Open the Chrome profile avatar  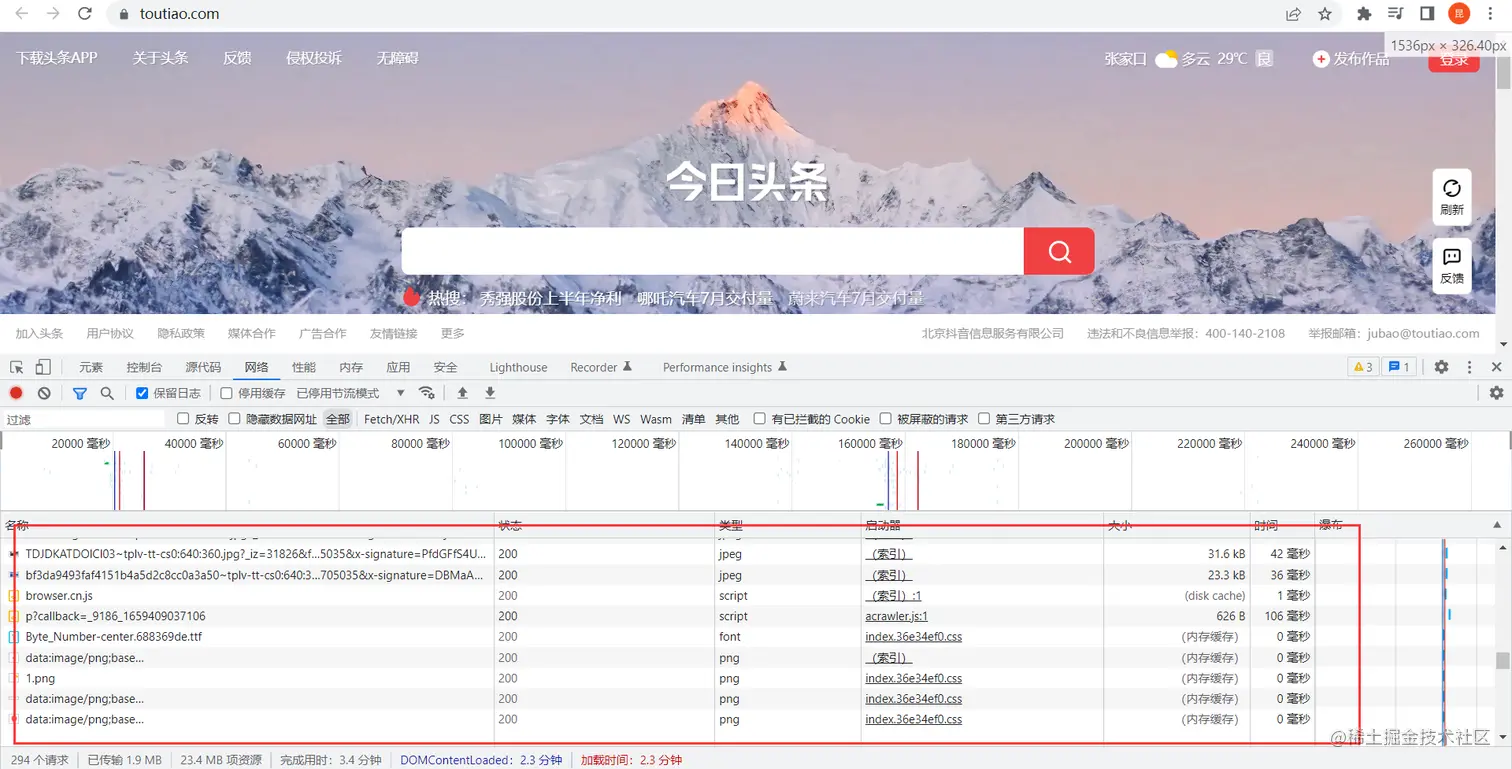pos(1459,14)
